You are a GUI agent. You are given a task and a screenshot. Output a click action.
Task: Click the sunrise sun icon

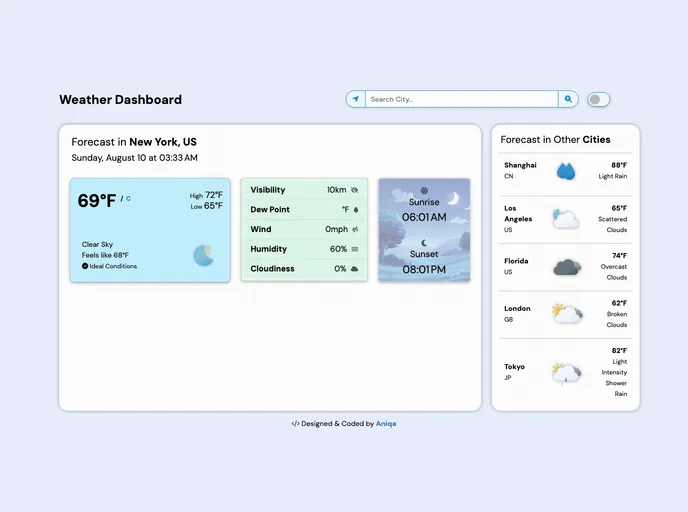[424, 190]
